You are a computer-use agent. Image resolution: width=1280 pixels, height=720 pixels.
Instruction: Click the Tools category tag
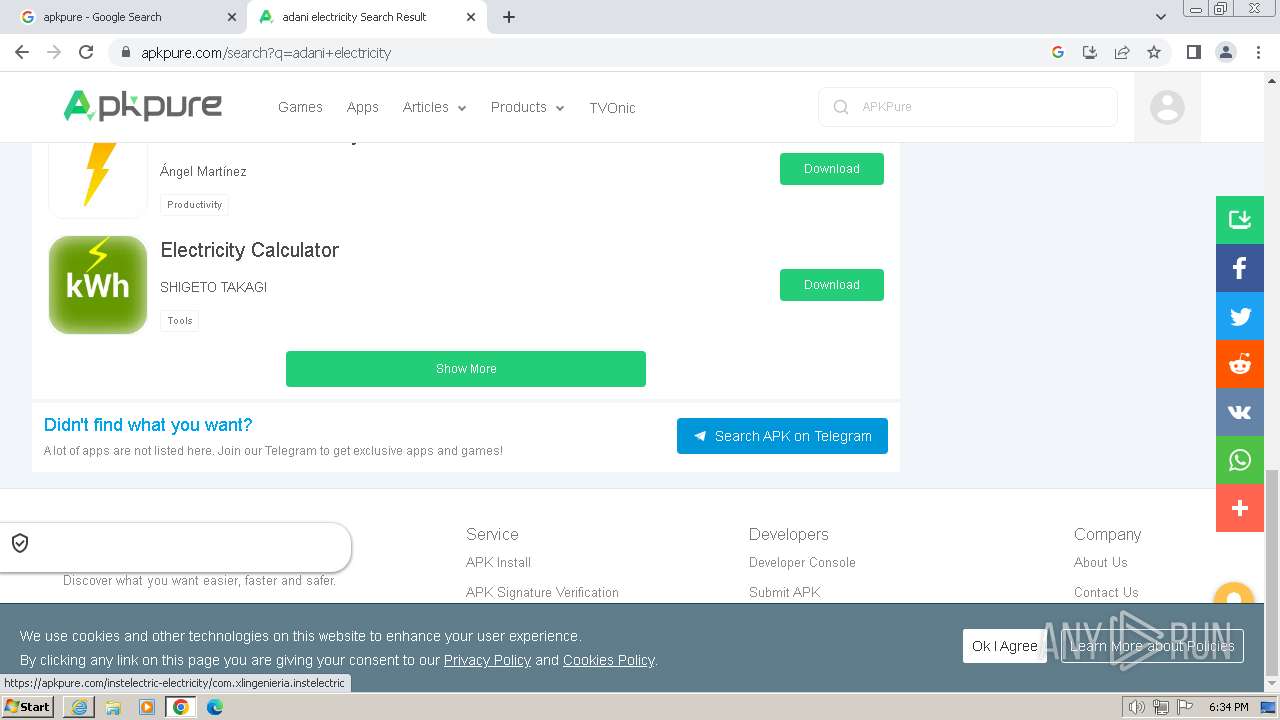point(180,321)
